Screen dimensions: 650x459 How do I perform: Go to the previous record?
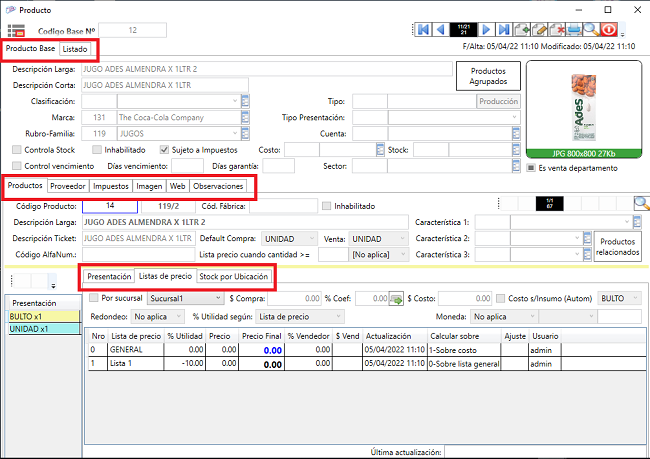[443, 31]
